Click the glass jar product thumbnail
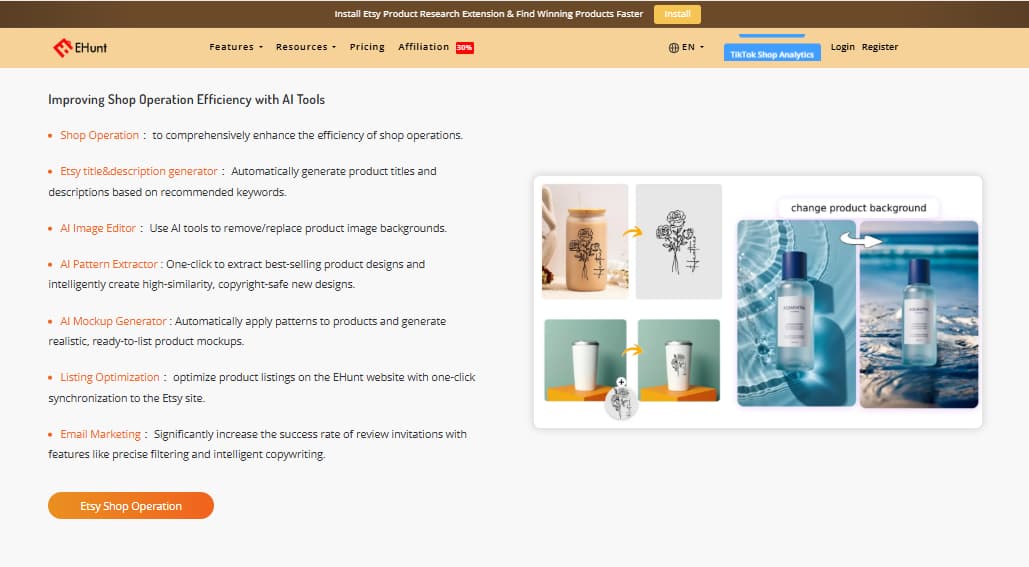 [x=585, y=241]
